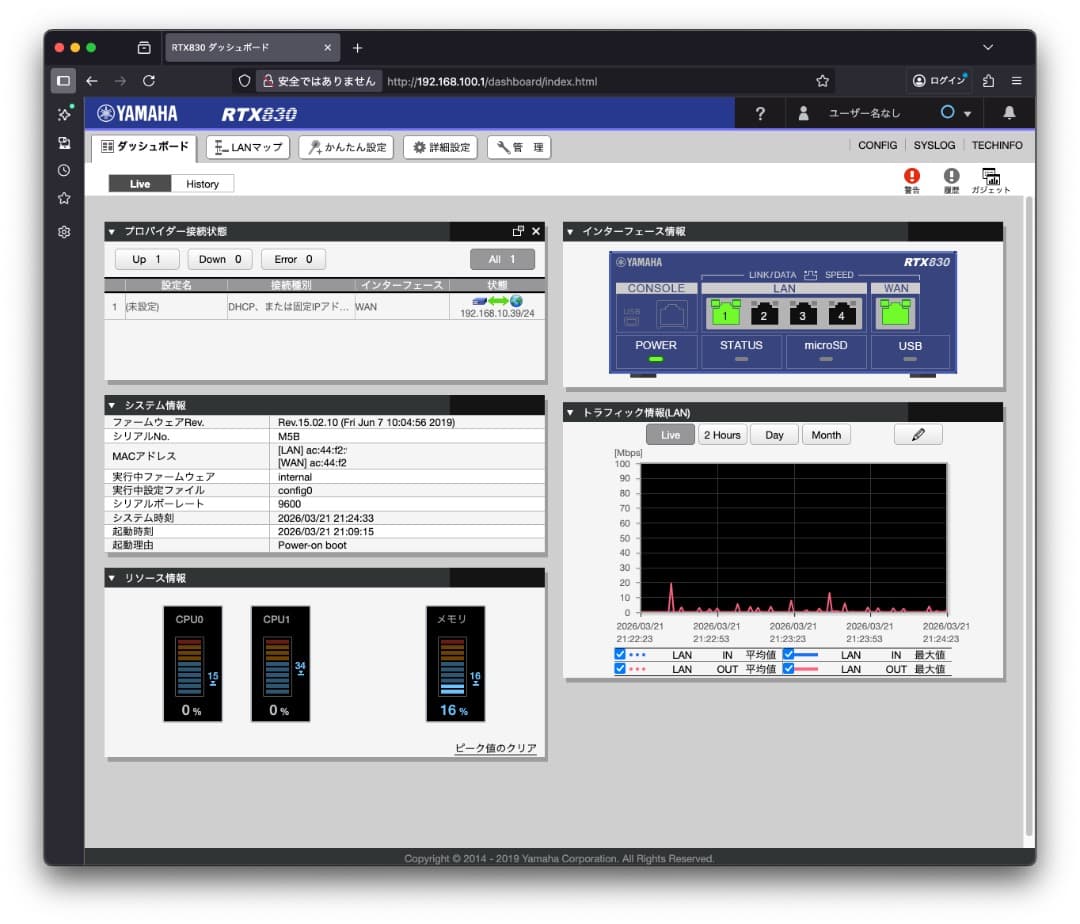Filter providers by Up status
1080x924 pixels.
click(147, 259)
